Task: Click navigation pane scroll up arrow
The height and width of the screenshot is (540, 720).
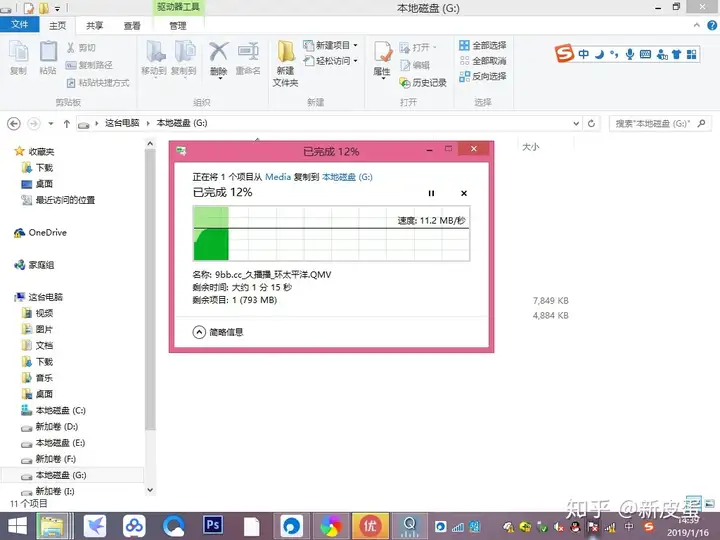Action: [x=150, y=144]
